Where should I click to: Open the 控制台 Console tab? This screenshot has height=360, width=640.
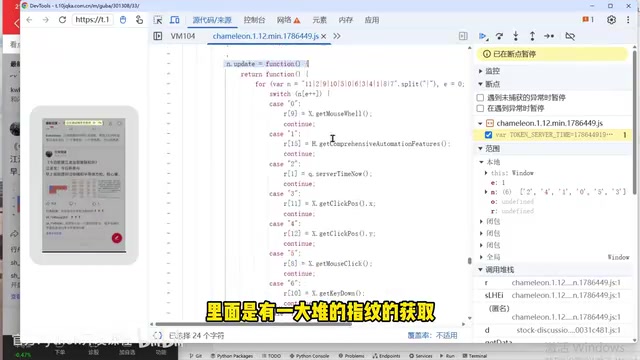[254, 20]
